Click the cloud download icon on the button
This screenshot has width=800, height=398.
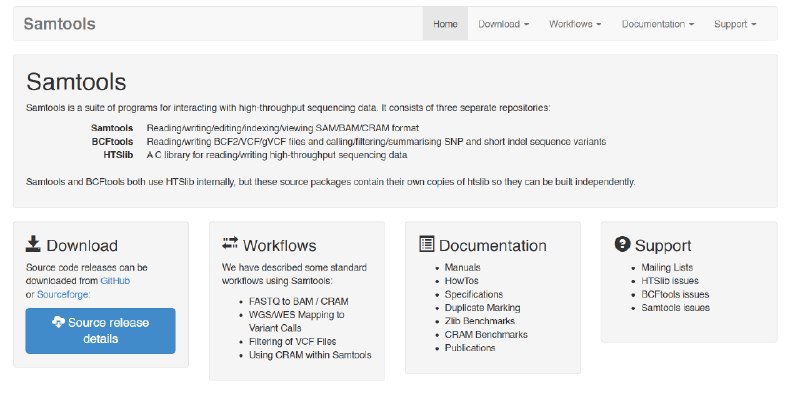coord(59,322)
